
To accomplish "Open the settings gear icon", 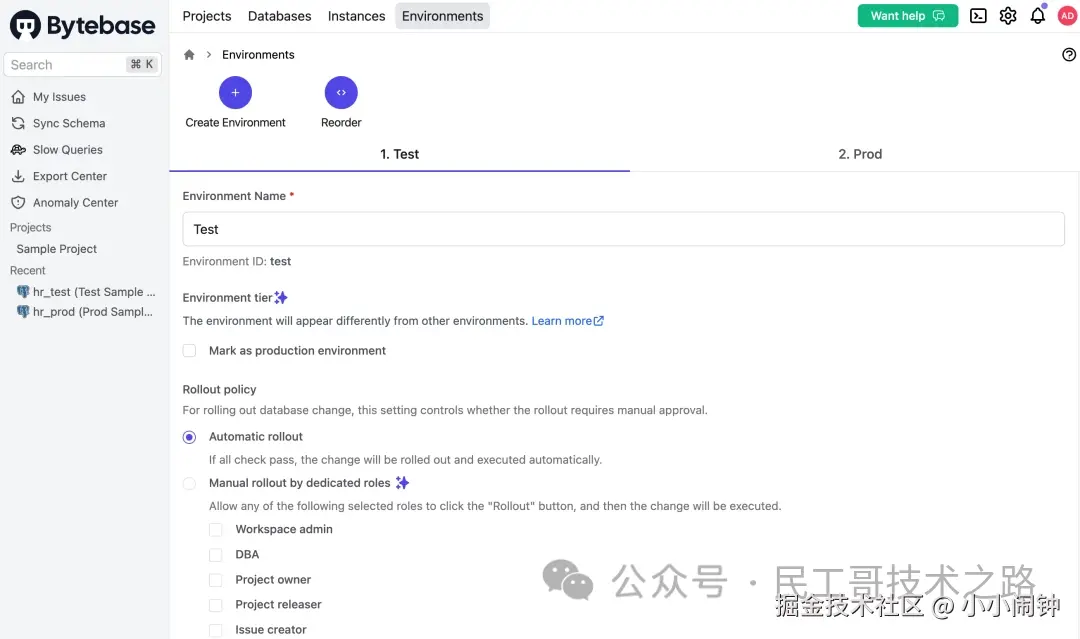I will pos(1008,16).
